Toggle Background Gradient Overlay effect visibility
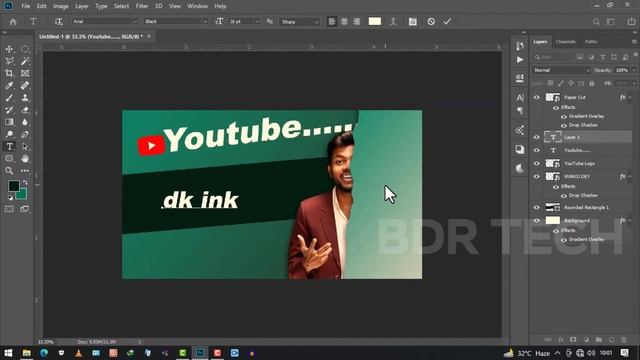 pyautogui.click(x=564, y=240)
